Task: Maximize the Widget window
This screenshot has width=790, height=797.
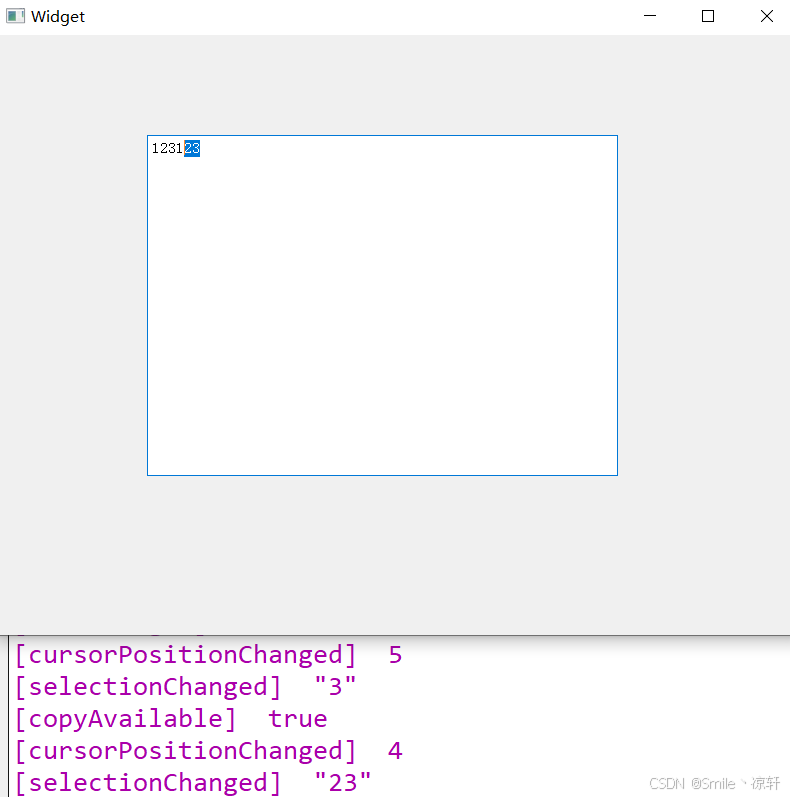Action: coord(708,16)
